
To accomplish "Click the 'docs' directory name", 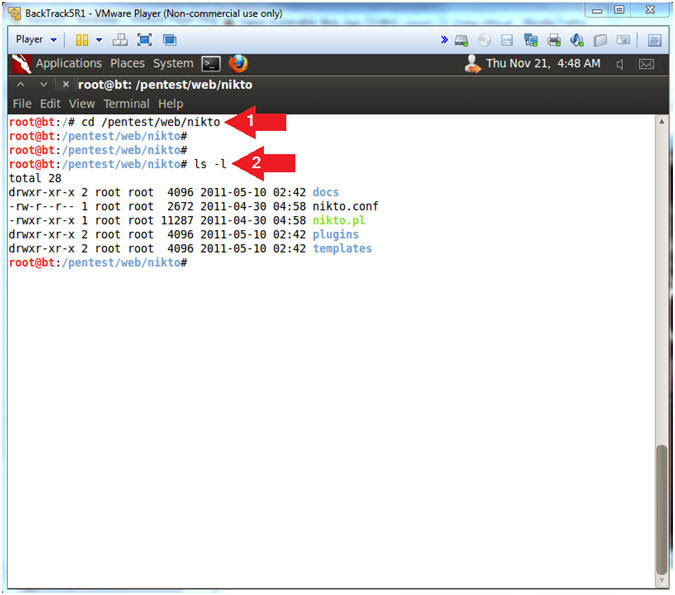I will (x=325, y=192).
